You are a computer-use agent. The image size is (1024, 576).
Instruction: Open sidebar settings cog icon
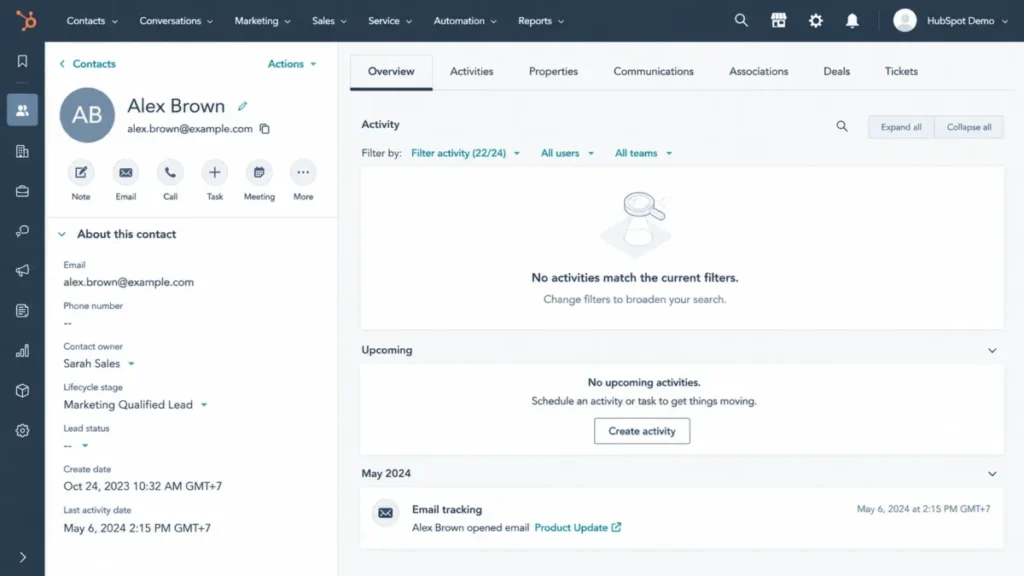point(22,430)
